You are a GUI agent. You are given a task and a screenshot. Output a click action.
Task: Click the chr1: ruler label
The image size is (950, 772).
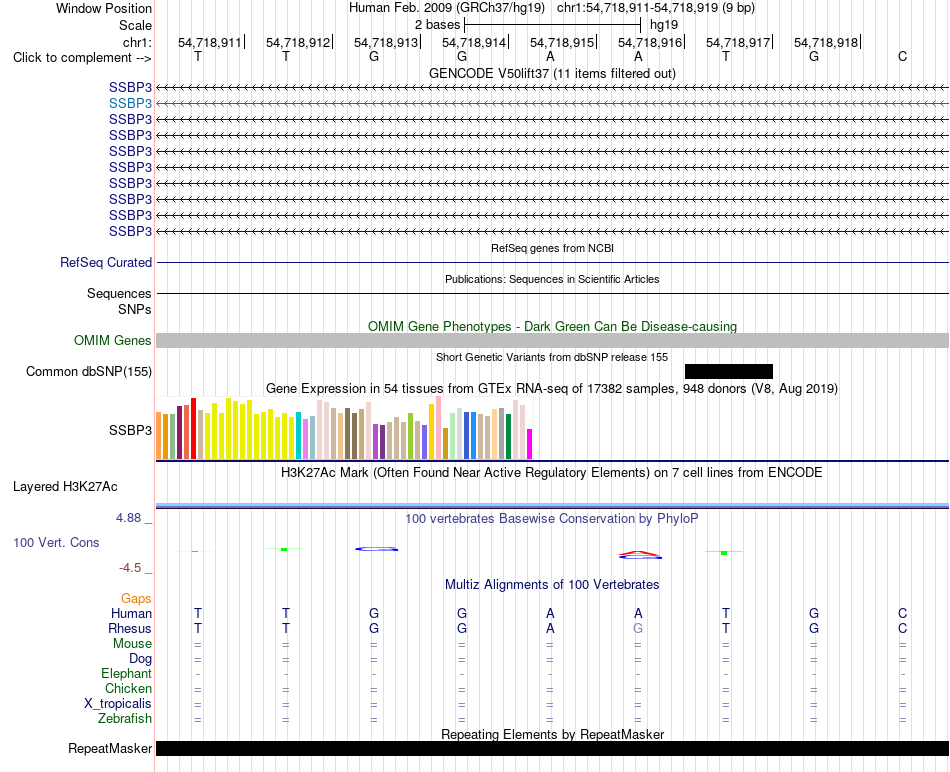pyautogui.click(x=138, y=42)
